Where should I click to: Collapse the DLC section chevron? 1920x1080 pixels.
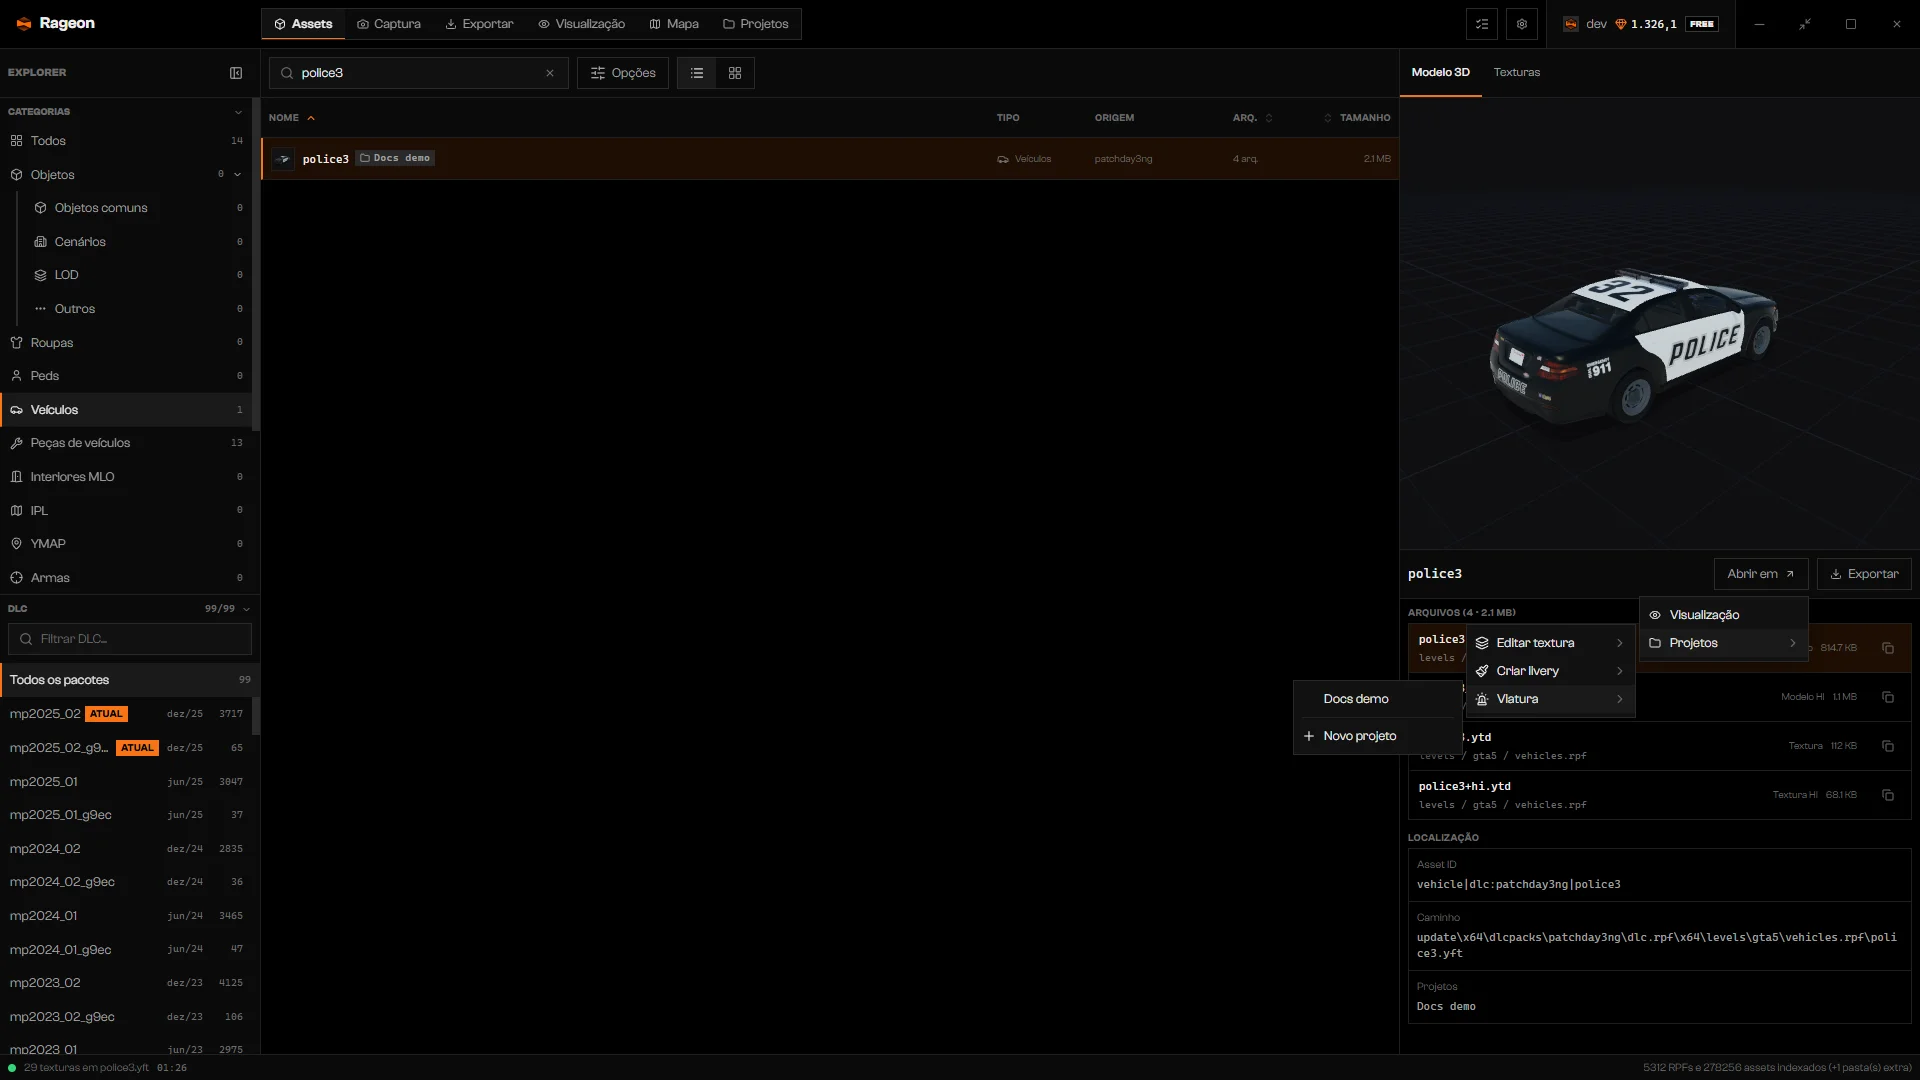point(246,609)
